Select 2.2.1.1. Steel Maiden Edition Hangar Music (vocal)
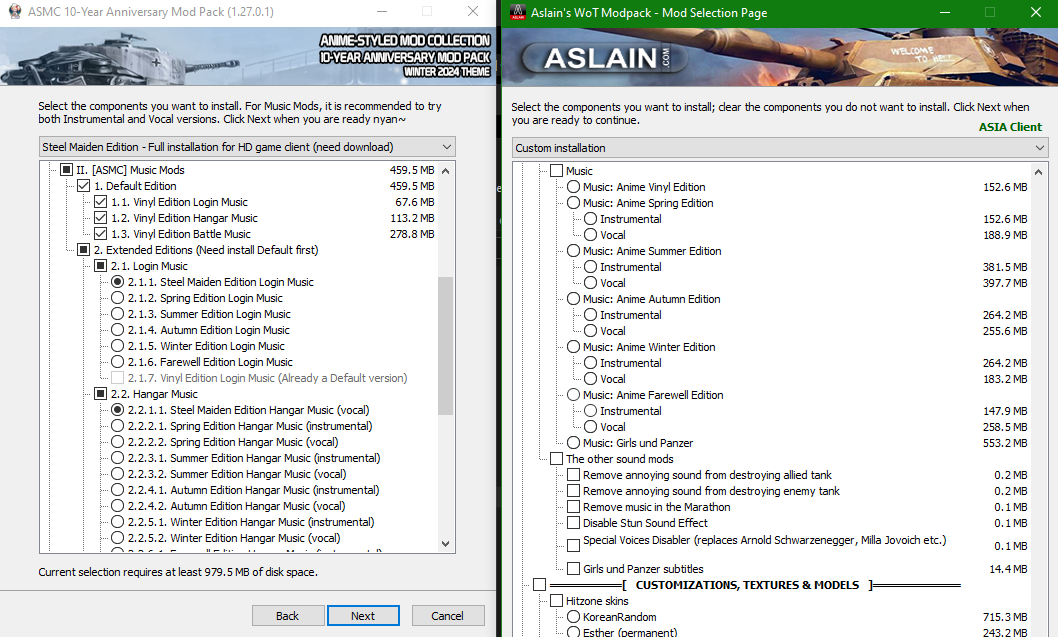Viewport: 1058px width, 637px height. pos(117,410)
